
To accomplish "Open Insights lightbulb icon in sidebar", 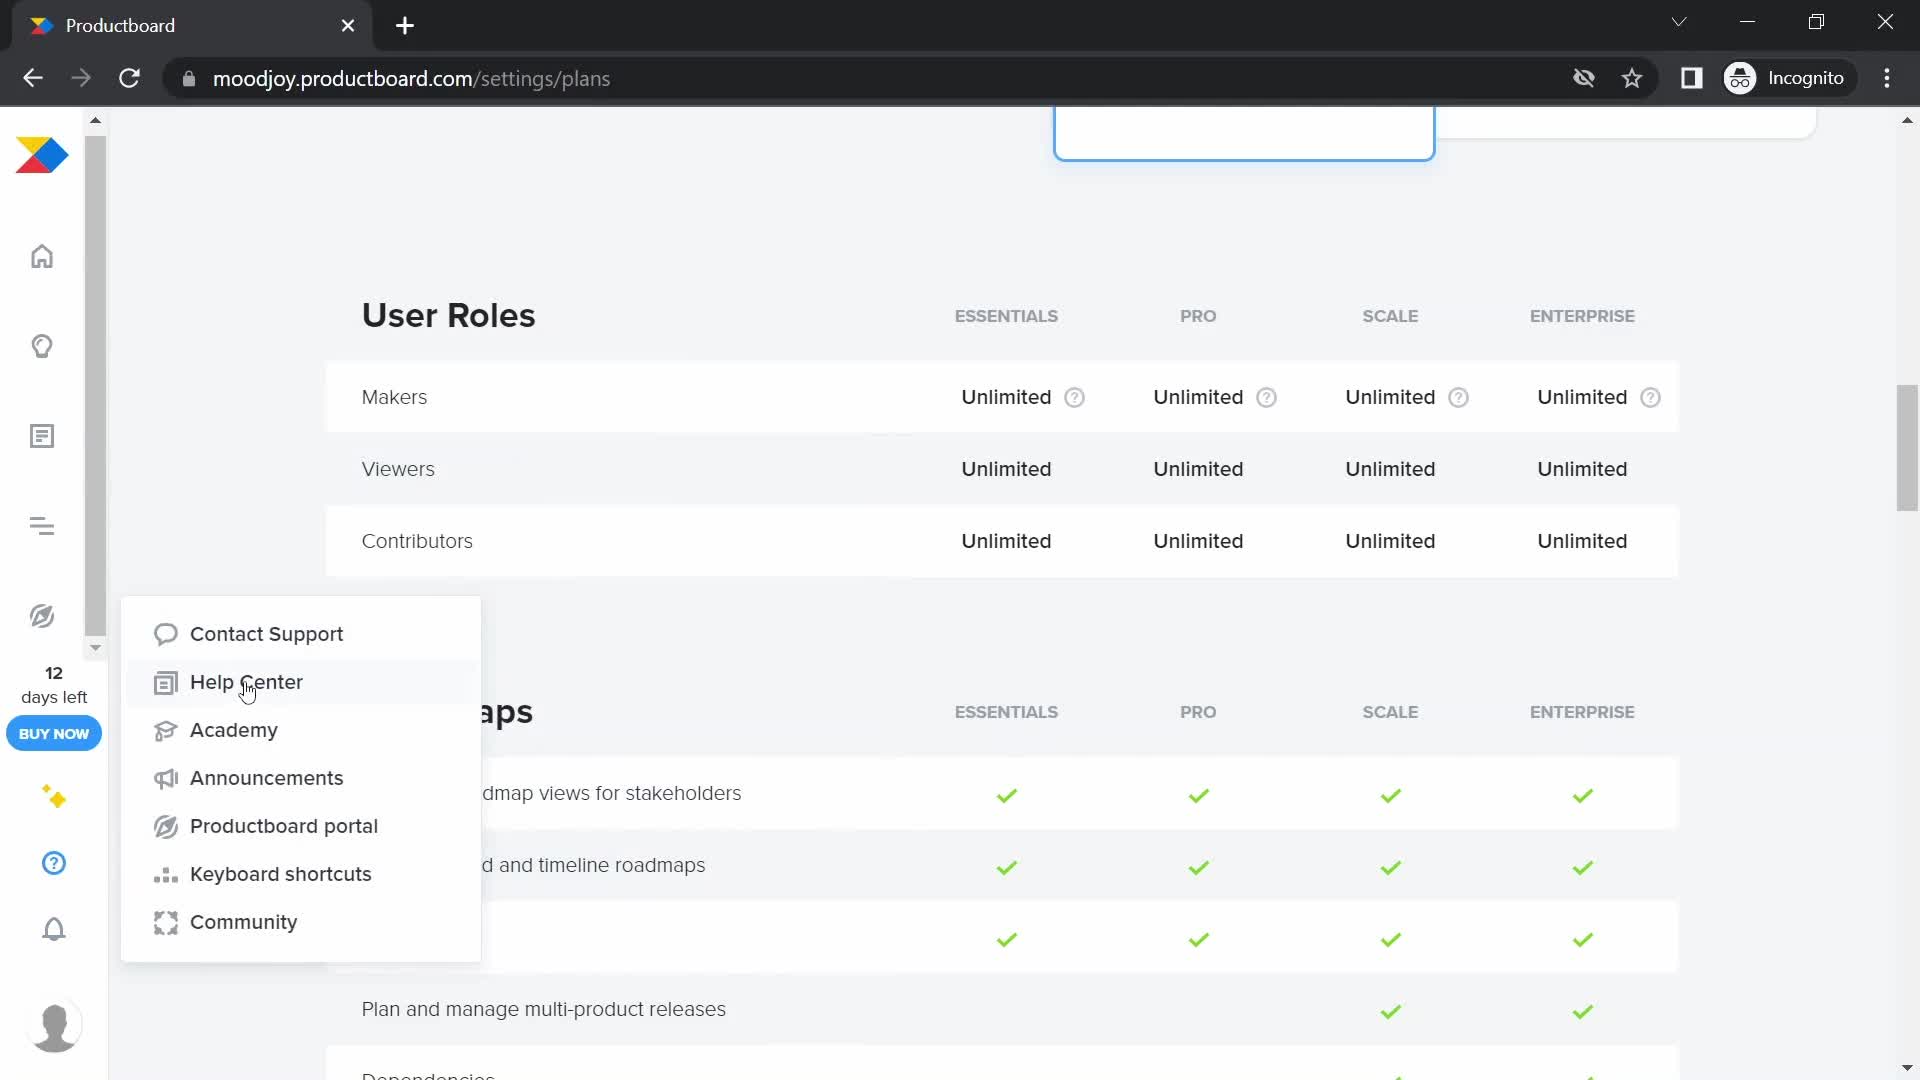I will pos(42,346).
